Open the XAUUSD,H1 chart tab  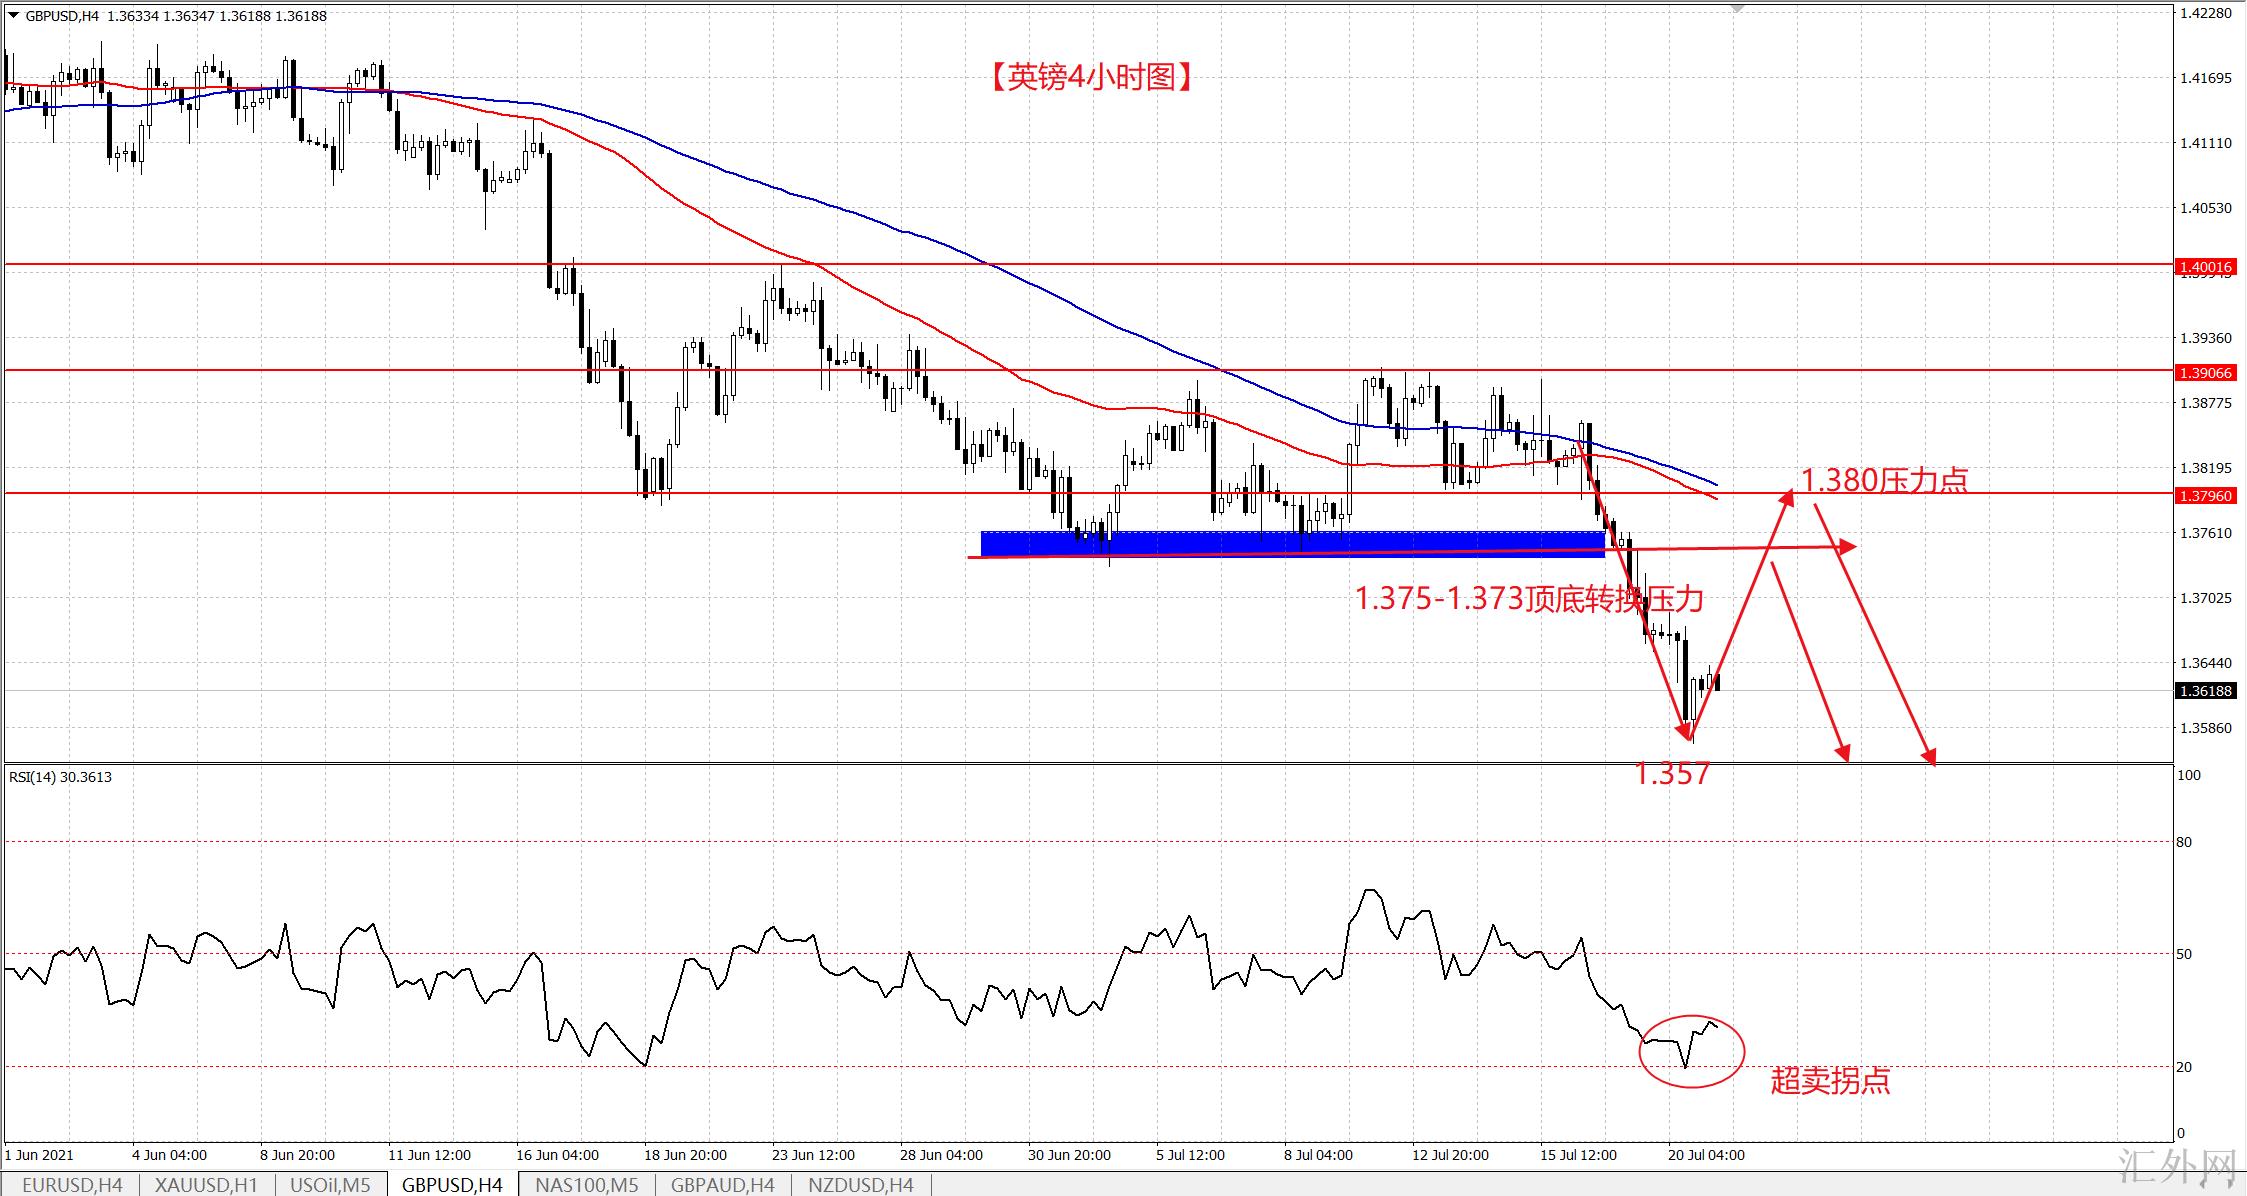(x=207, y=1185)
